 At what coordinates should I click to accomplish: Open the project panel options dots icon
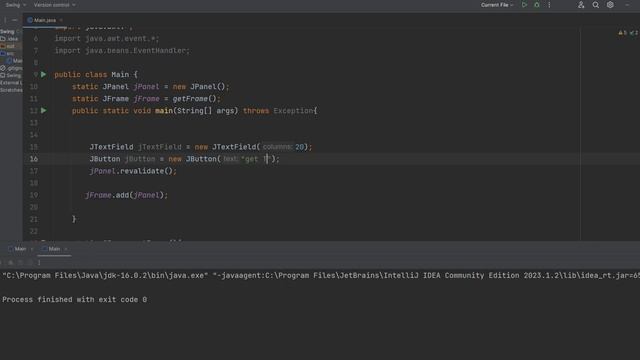click(x=5, y=20)
